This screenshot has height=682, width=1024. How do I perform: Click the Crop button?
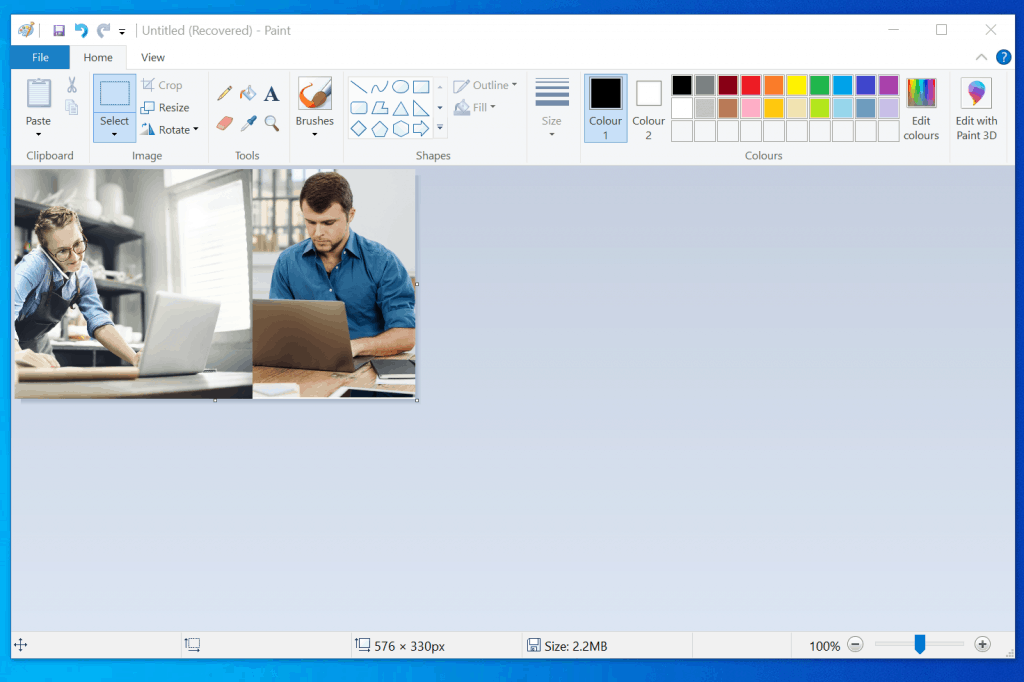pyautogui.click(x=162, y=85)
